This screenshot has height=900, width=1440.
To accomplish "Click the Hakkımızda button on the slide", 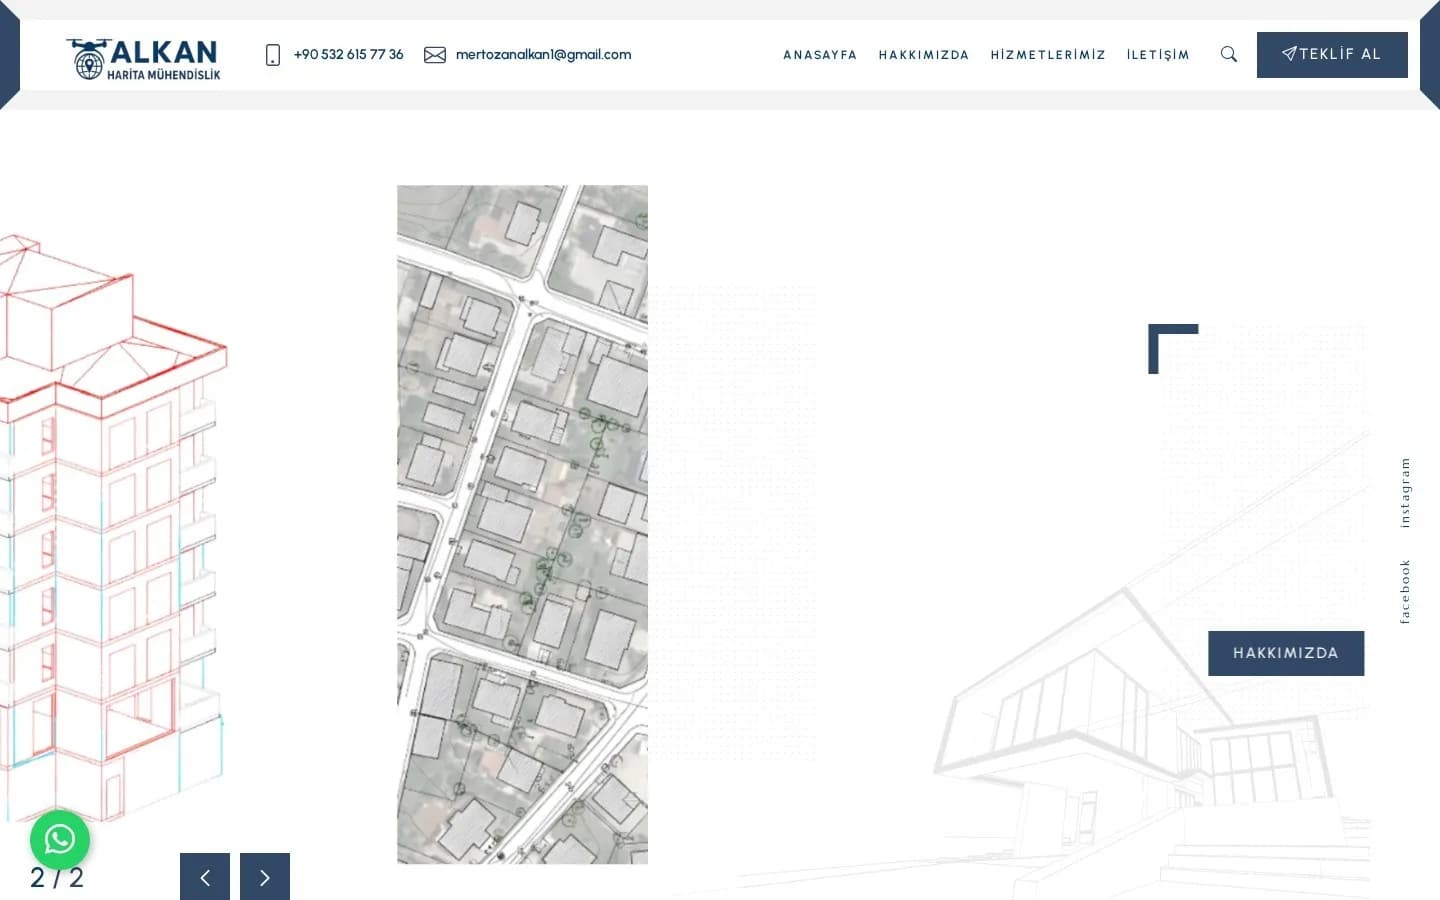I will pos(1286,653).
